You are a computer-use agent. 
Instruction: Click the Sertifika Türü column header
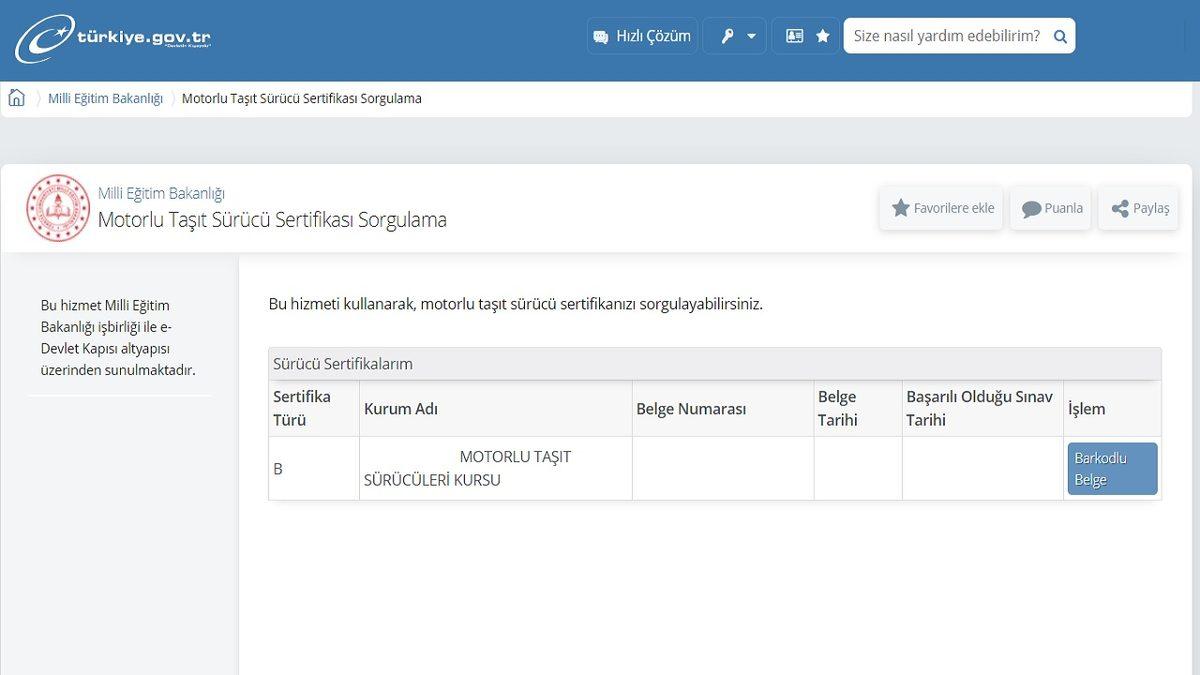(302, 408)
